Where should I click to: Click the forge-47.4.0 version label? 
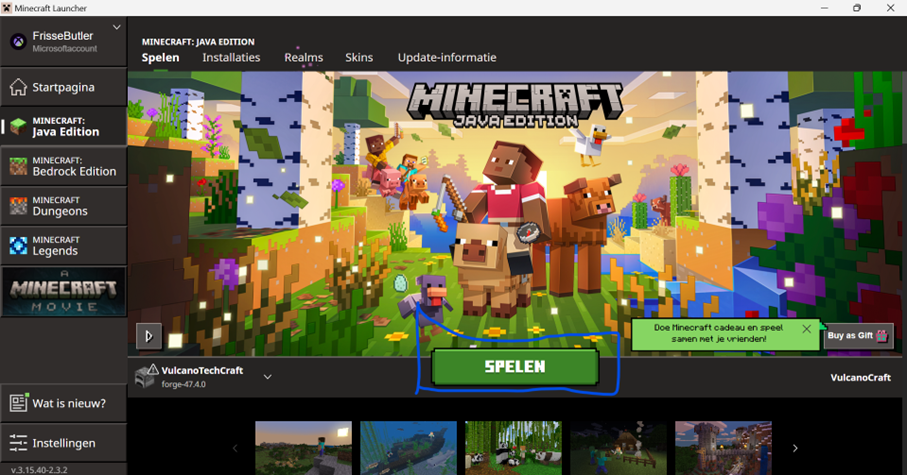tap(183, 384)
